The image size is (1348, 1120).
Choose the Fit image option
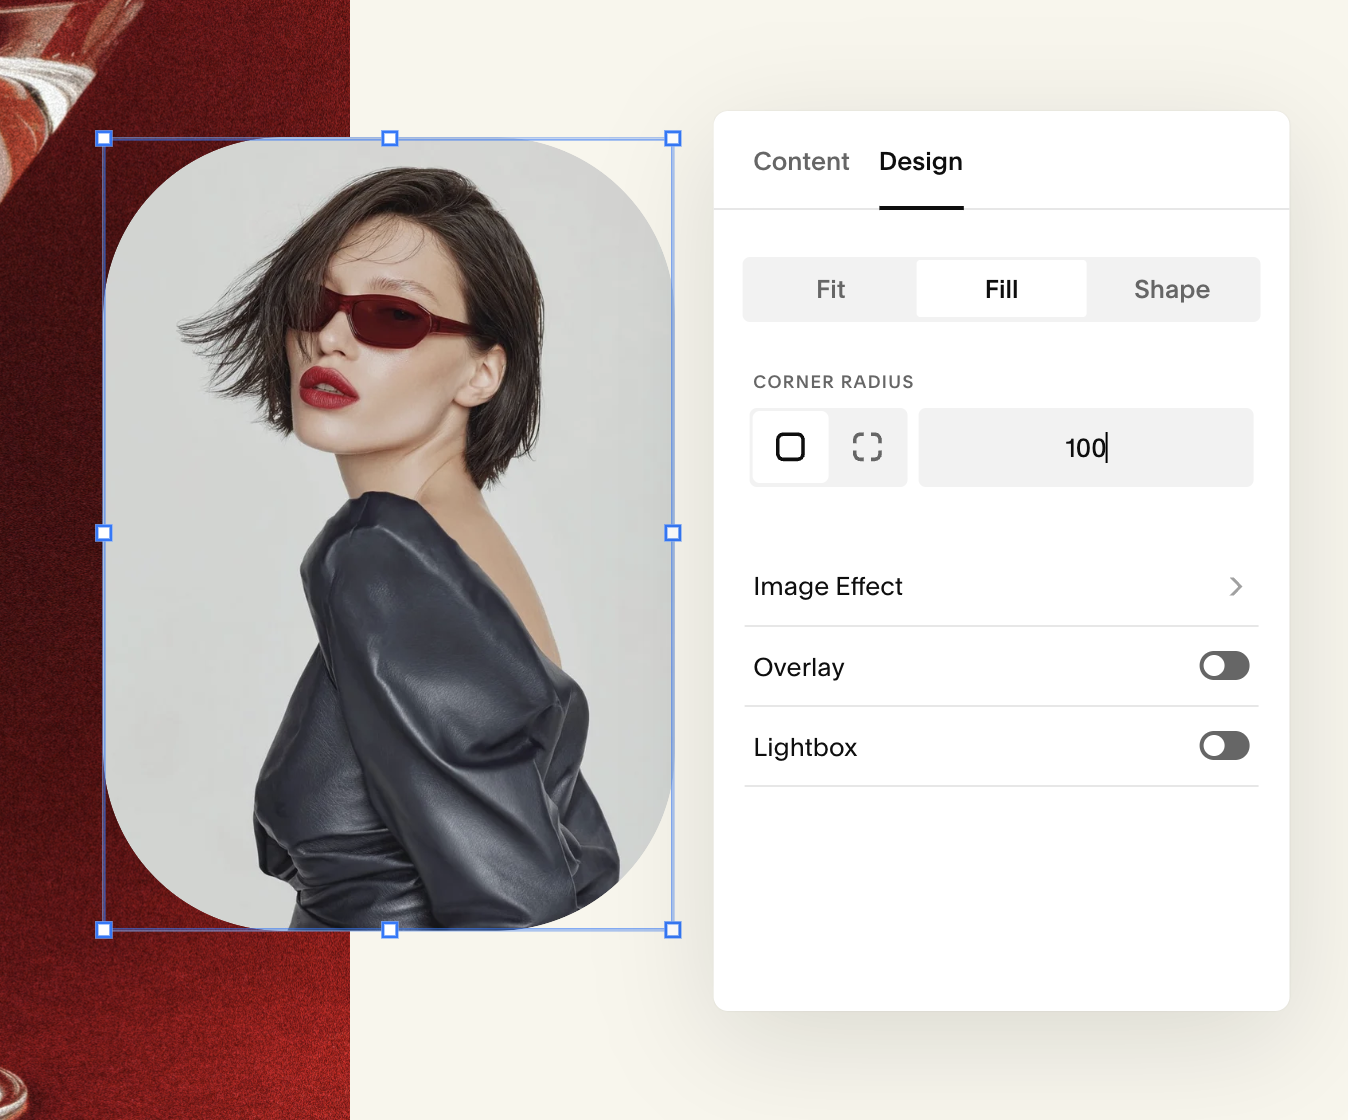coord(830,289)
